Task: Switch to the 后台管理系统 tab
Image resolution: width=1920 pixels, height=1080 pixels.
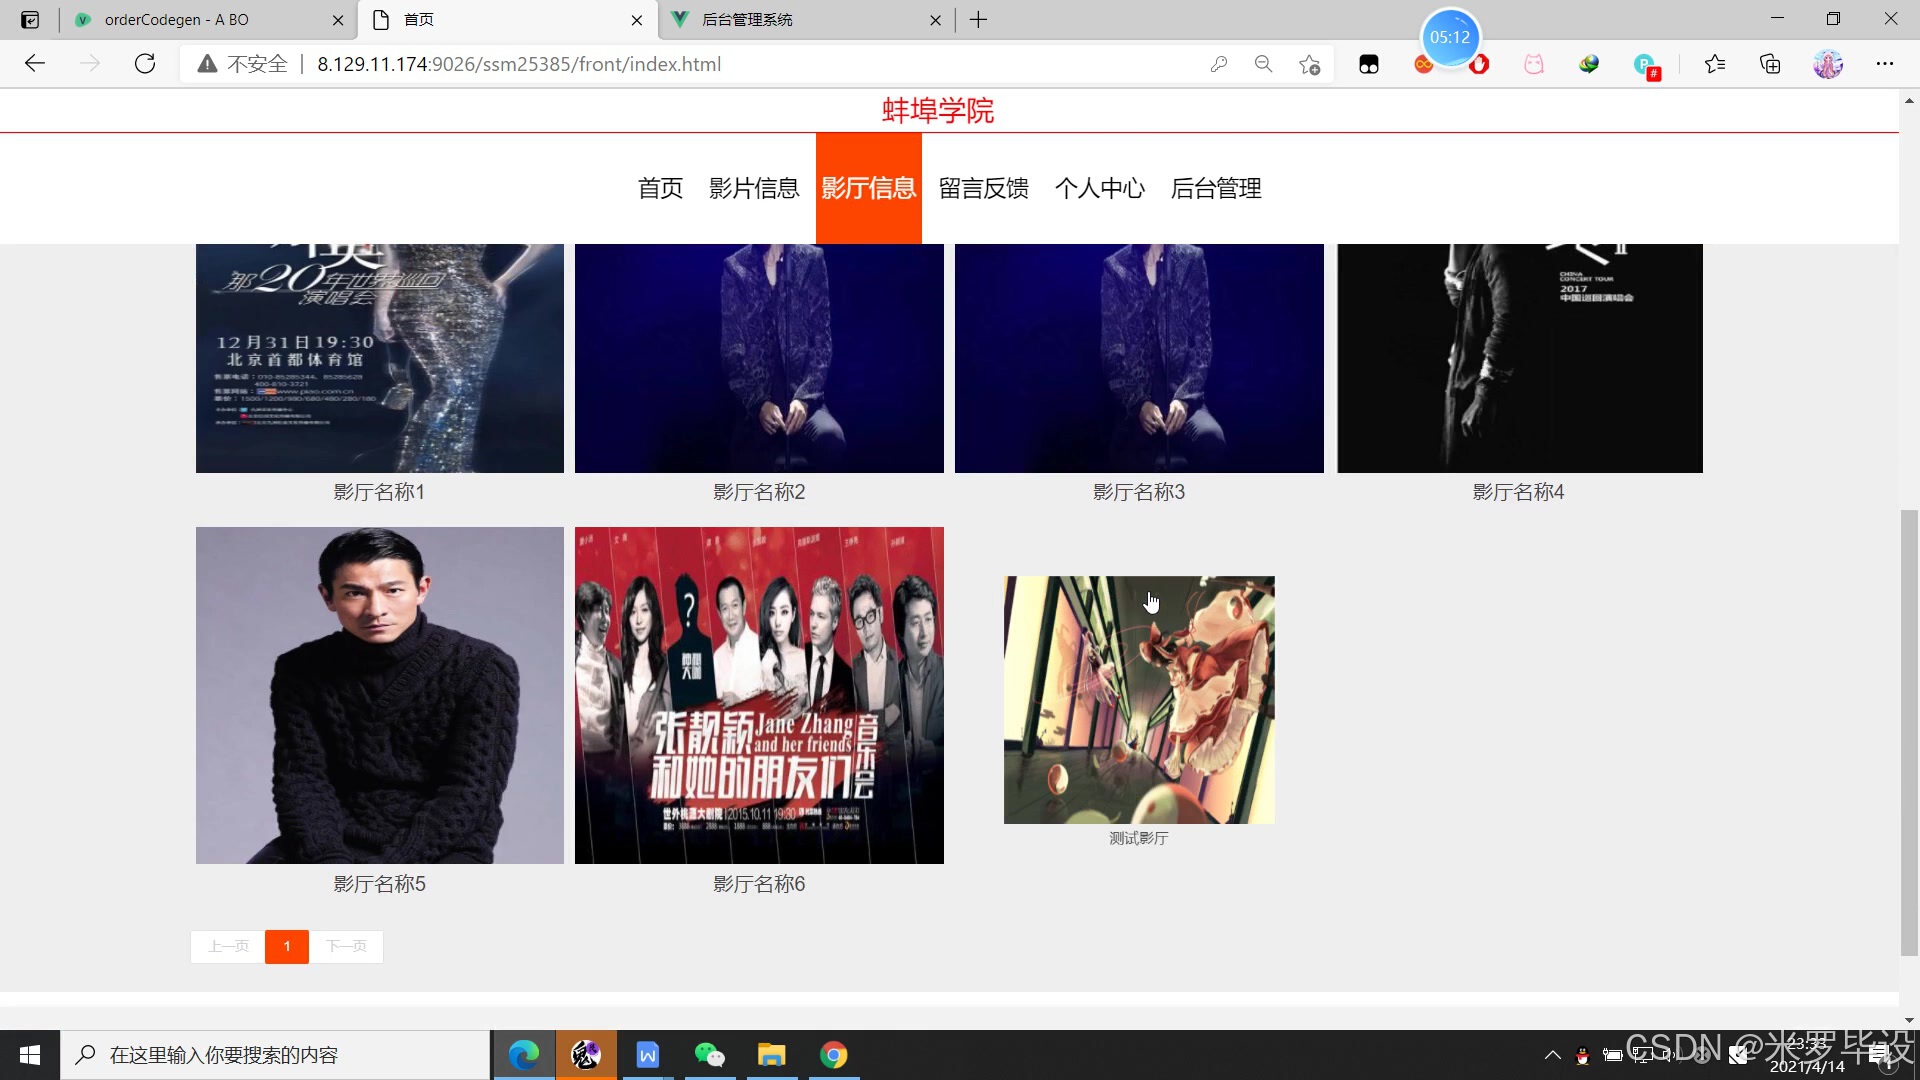Action: point(747,20)
